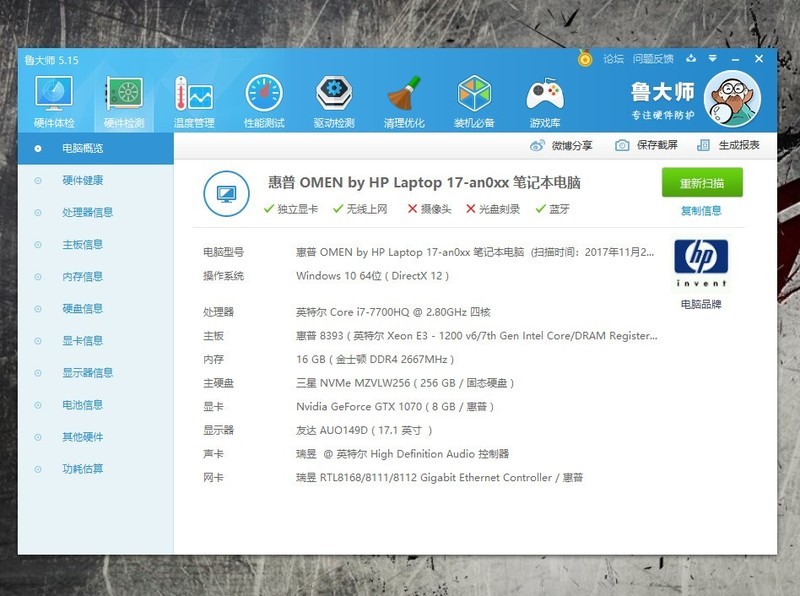Image resolution: width=800 pixels, height=596 pixels.
Task: Open 问题反馈 feedback link
Action: pos(653,59)
